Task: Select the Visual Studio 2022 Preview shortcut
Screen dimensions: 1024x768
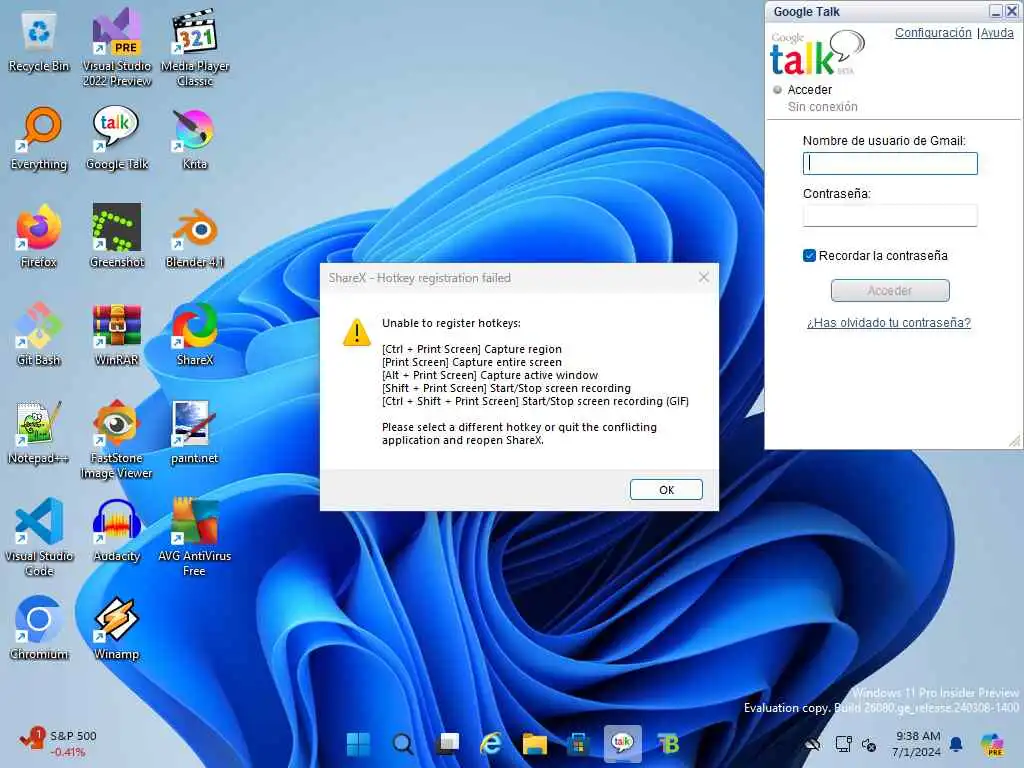Action: click(117, 47)
